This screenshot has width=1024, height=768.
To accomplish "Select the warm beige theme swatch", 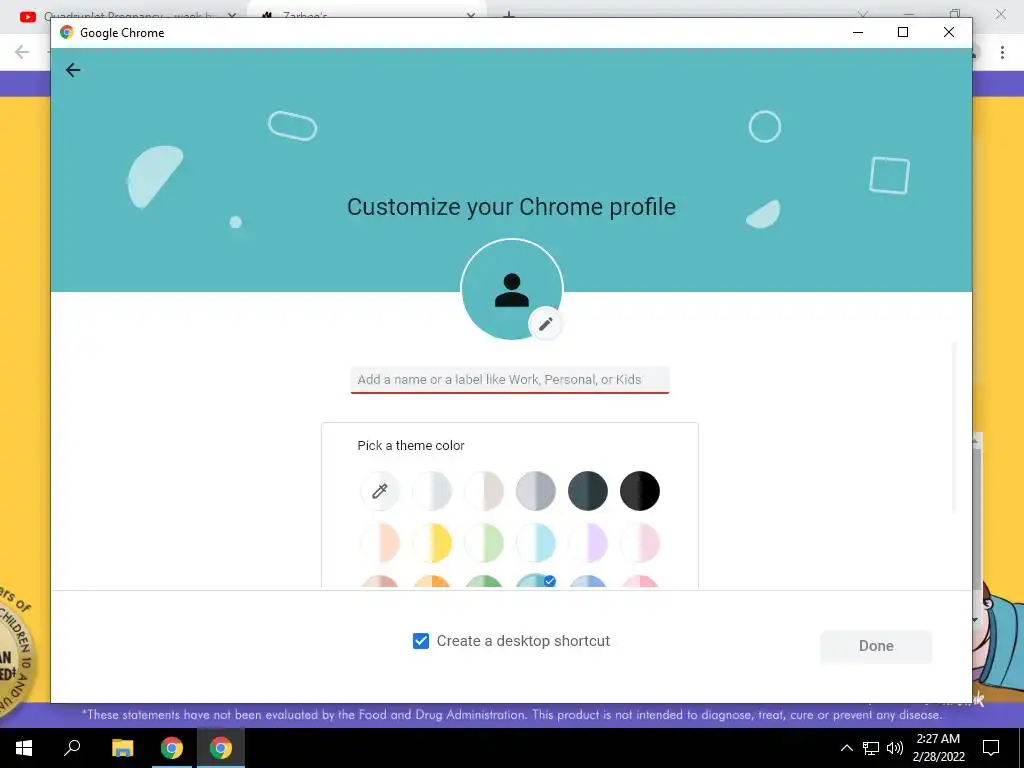I will click(x=484, y=491).
